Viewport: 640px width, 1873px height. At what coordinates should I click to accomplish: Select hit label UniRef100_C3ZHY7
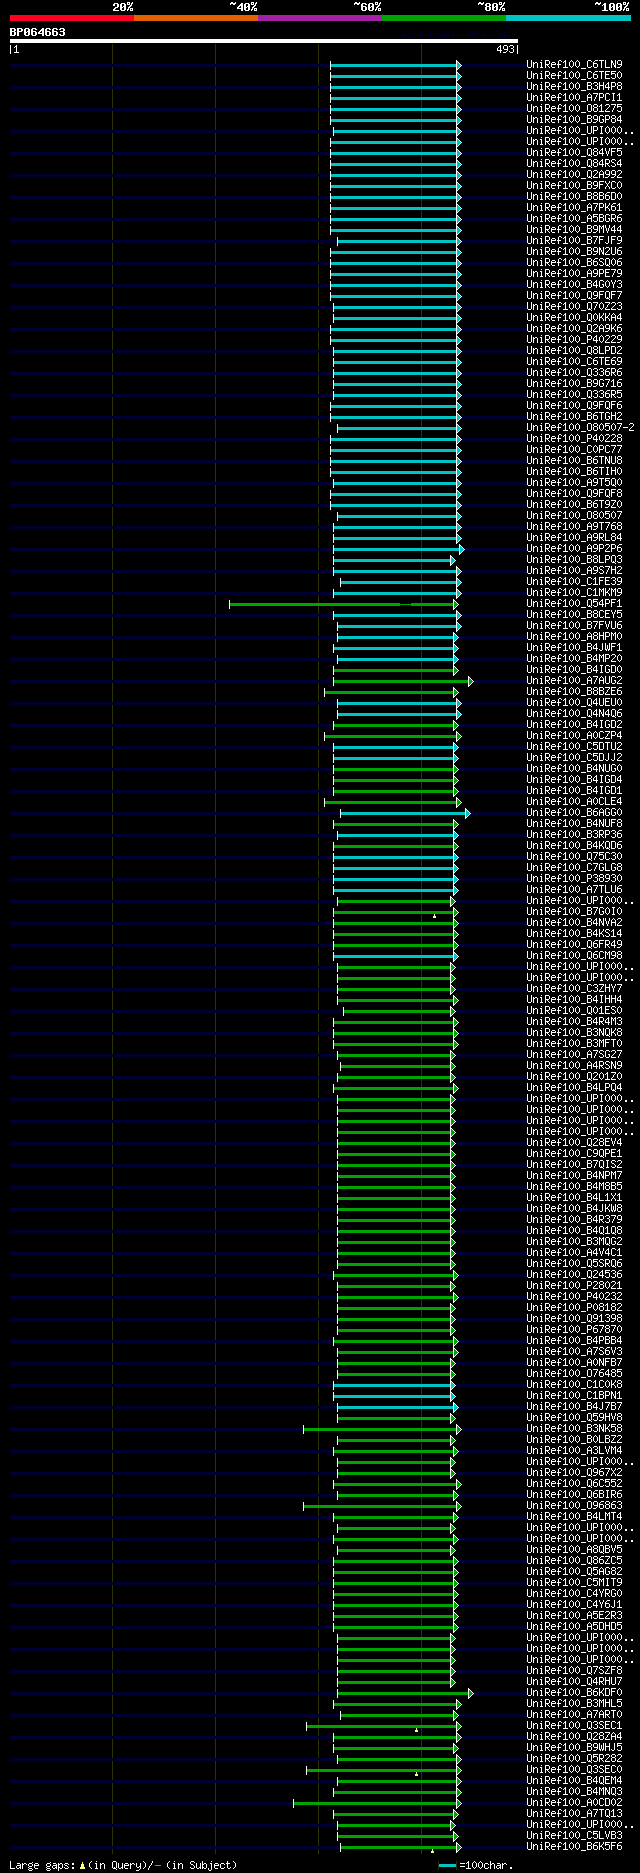574,989
